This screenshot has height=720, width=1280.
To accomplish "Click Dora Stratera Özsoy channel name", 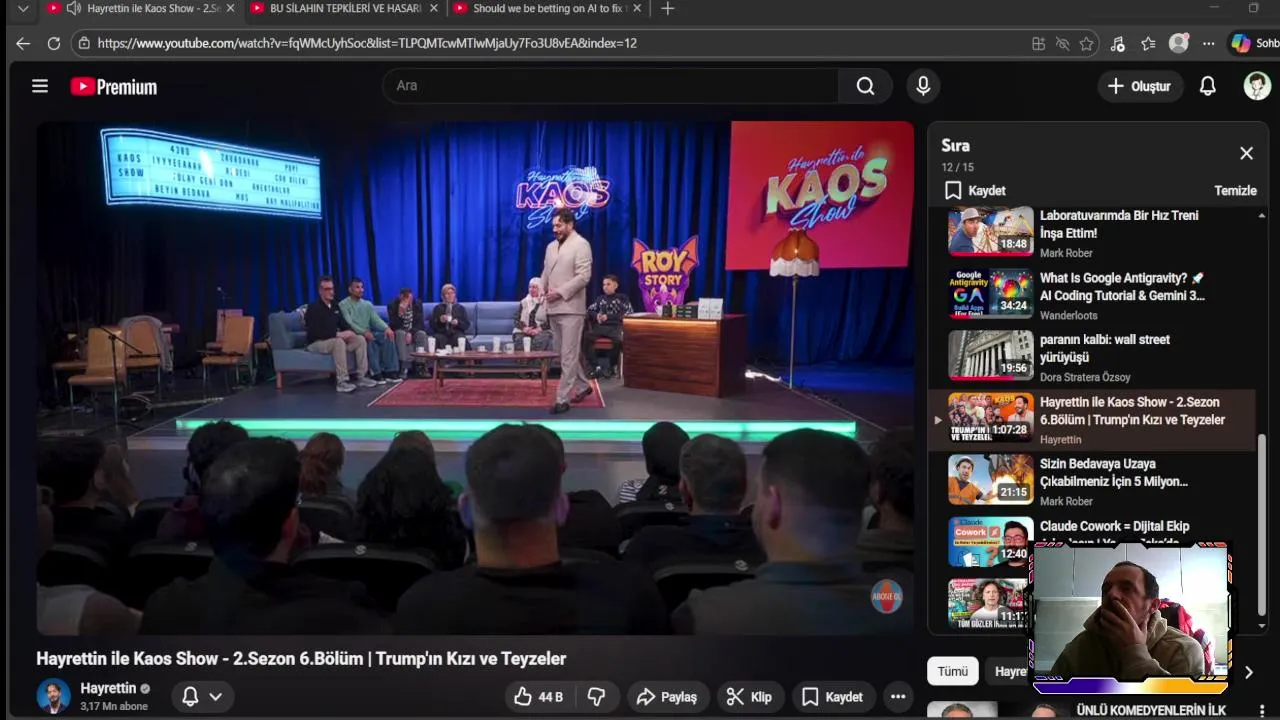I will point(1085,377).
